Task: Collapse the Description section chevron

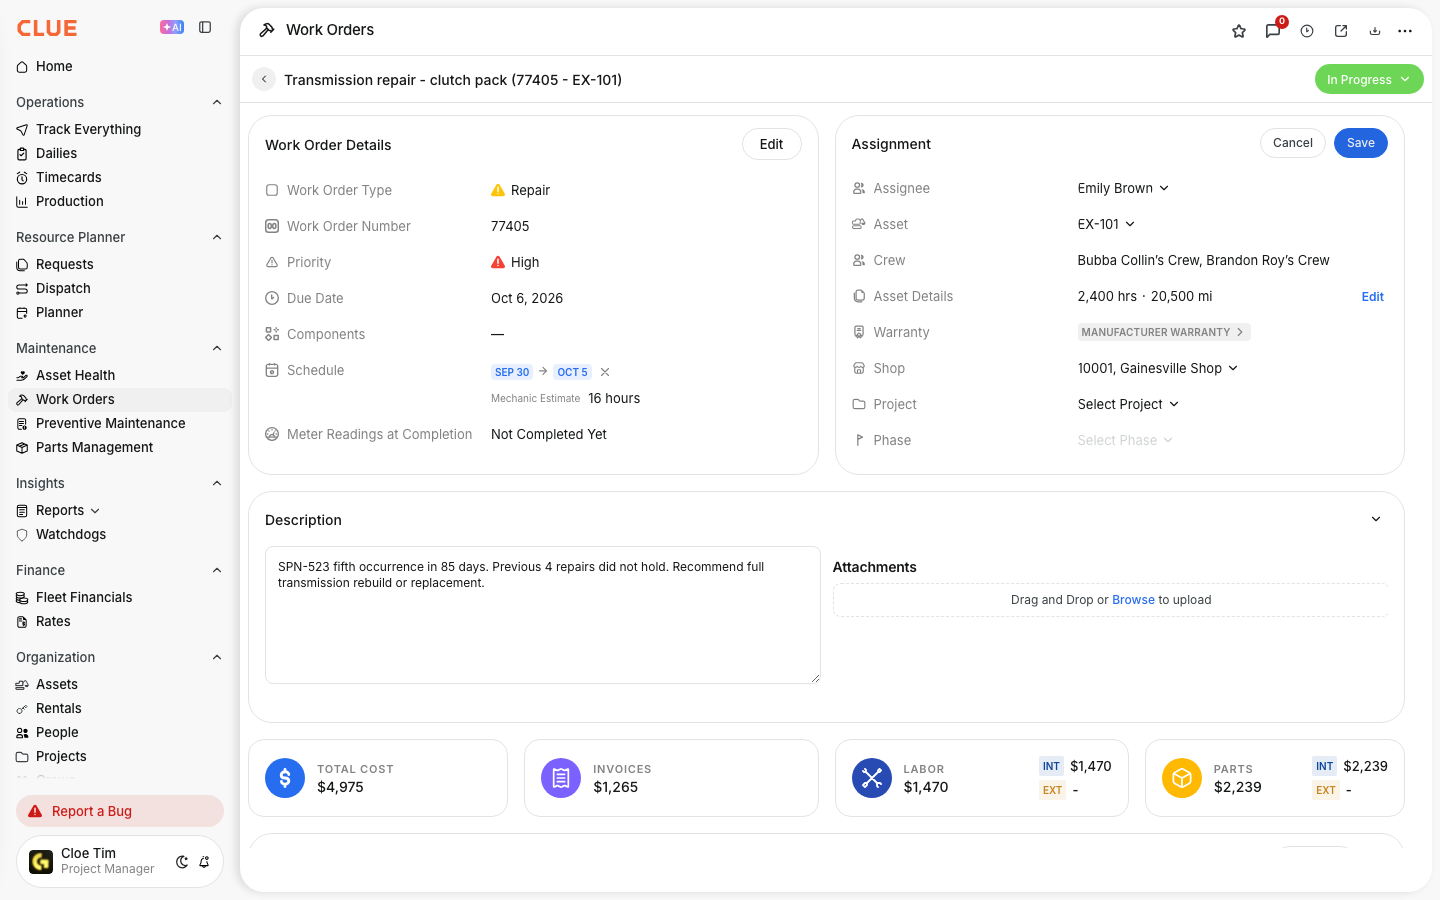Action: (1376, 519)
